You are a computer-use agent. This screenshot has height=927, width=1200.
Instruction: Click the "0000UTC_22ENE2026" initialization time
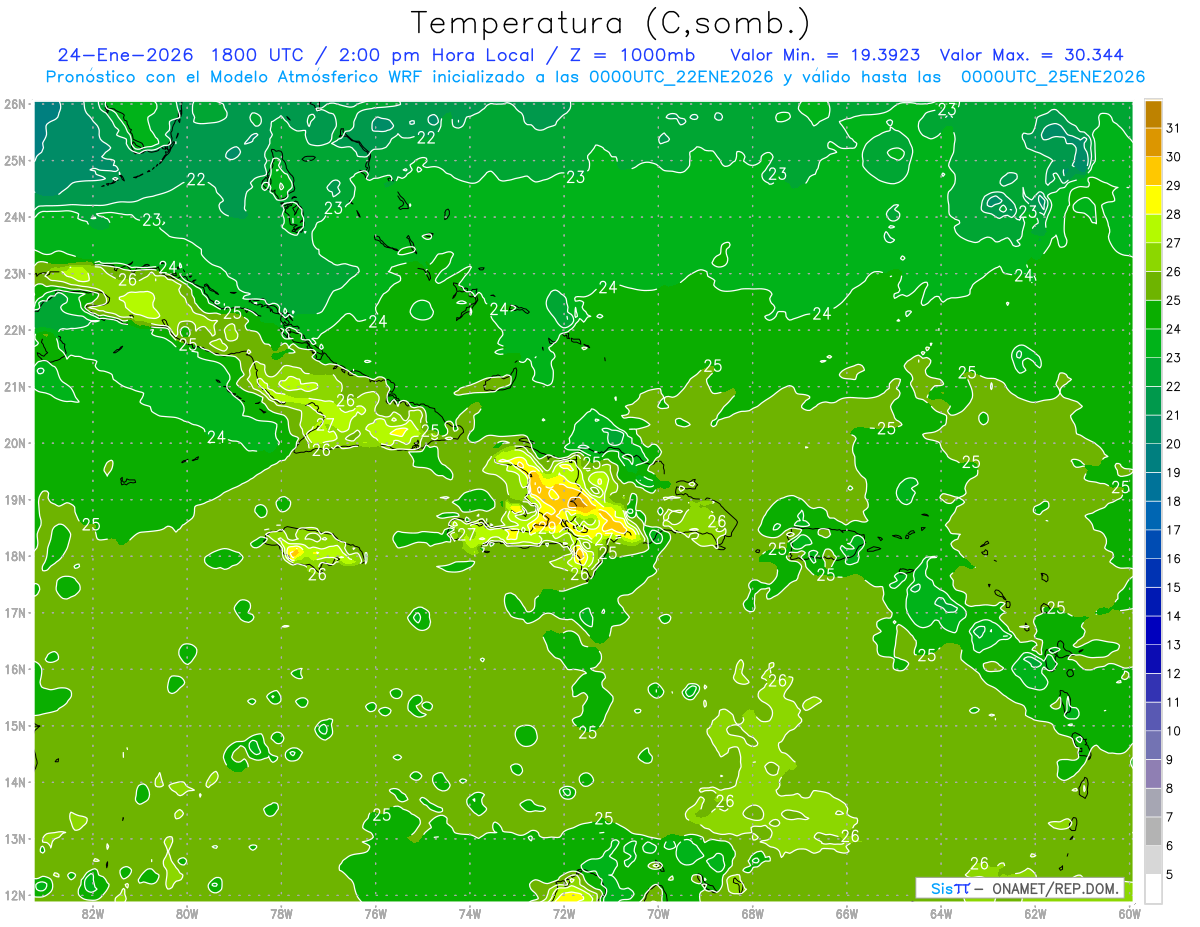(682, 77)
